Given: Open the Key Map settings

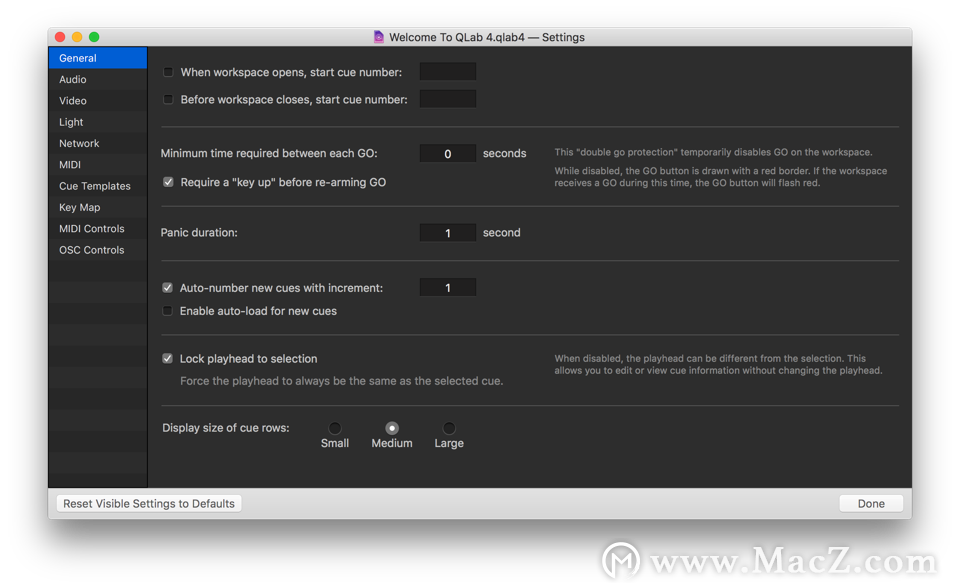Looking at the screenshot, I should (97, 208).
